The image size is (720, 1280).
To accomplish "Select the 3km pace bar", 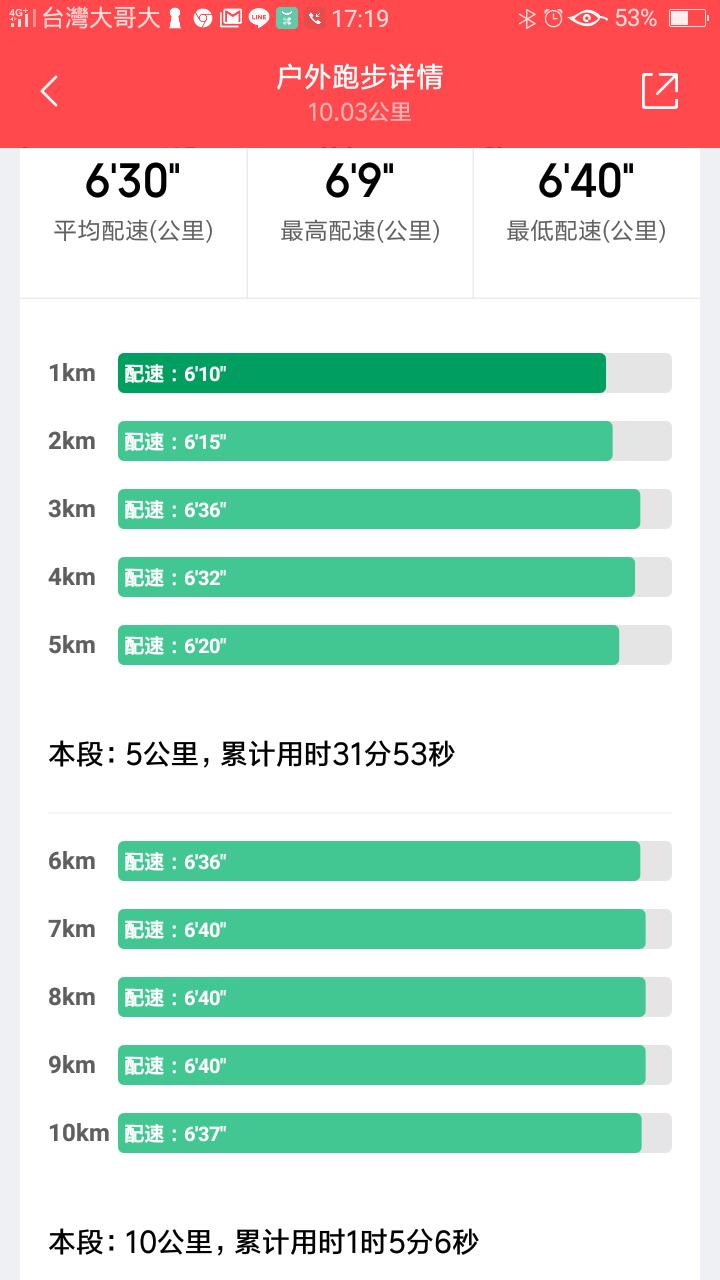I will tap(379, 509).
